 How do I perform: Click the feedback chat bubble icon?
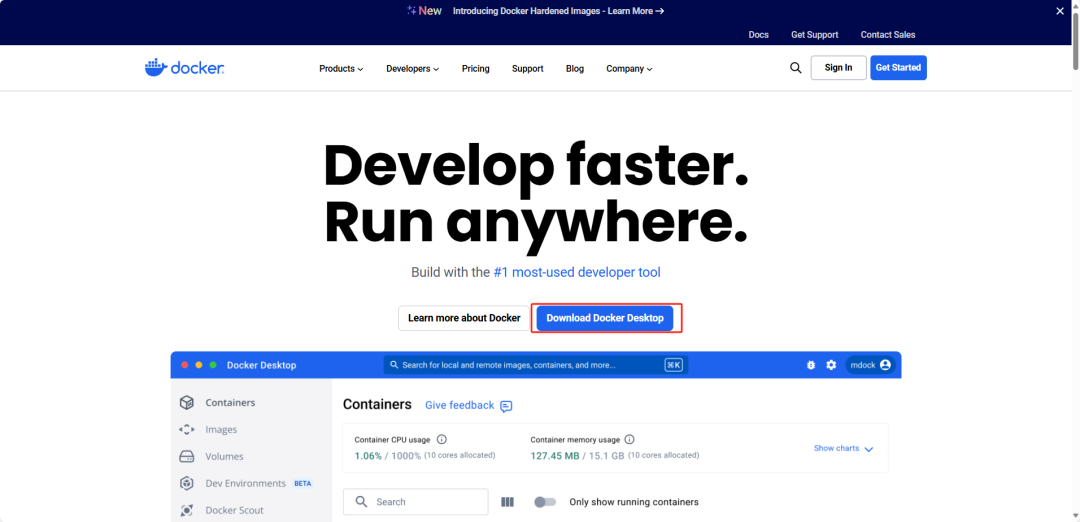(506, 406)
